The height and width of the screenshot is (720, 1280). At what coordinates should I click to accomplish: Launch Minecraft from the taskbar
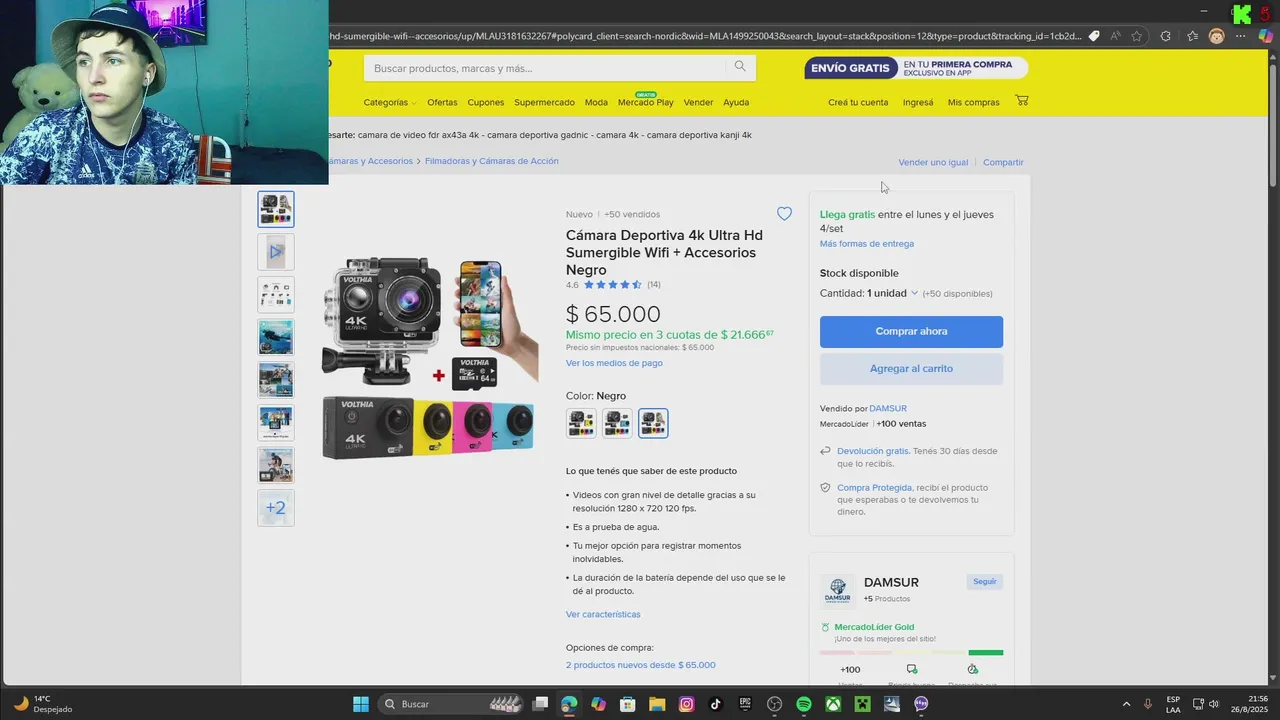(x=862, y=704)
